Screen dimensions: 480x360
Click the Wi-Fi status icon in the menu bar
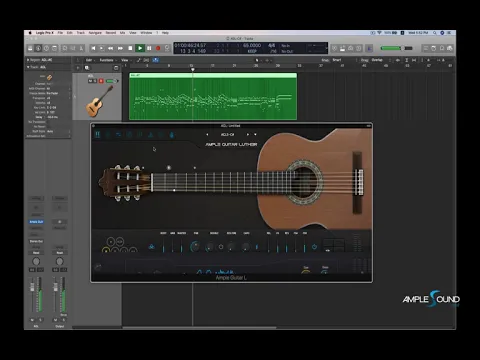coord(379,33)
